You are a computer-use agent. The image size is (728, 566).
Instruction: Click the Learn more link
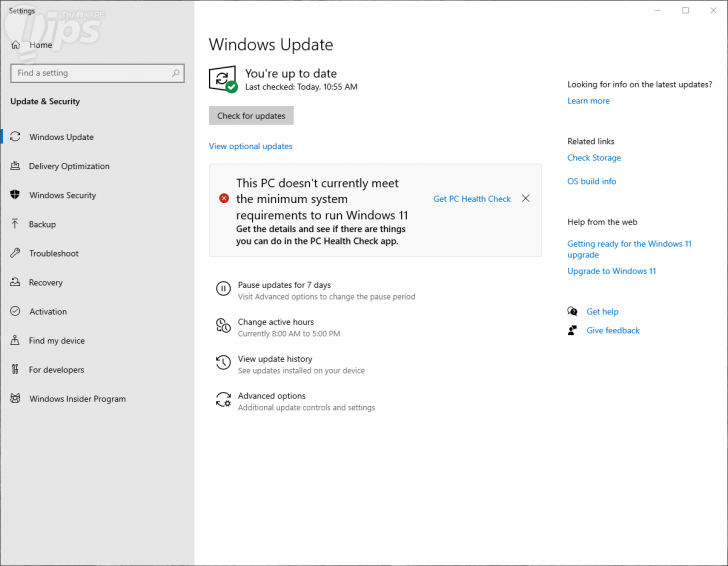[x=588, y=101]
